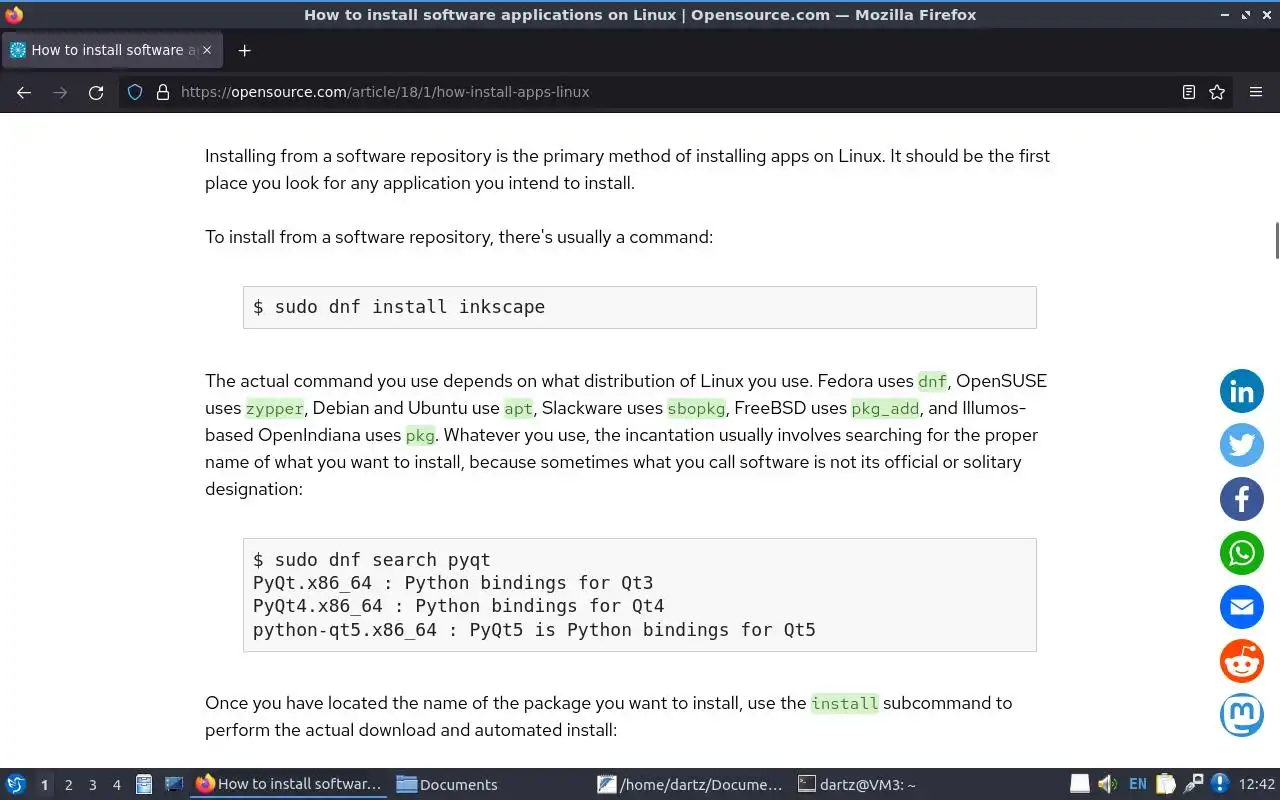Viewport: 1280px width, 800px height.
Task: Open the clipboard manager tray icon
Action: (1166, 784)
